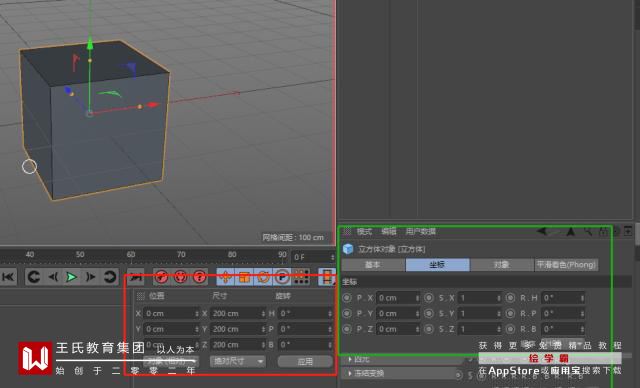Toggle animation dot for S.X

(429, 298)
